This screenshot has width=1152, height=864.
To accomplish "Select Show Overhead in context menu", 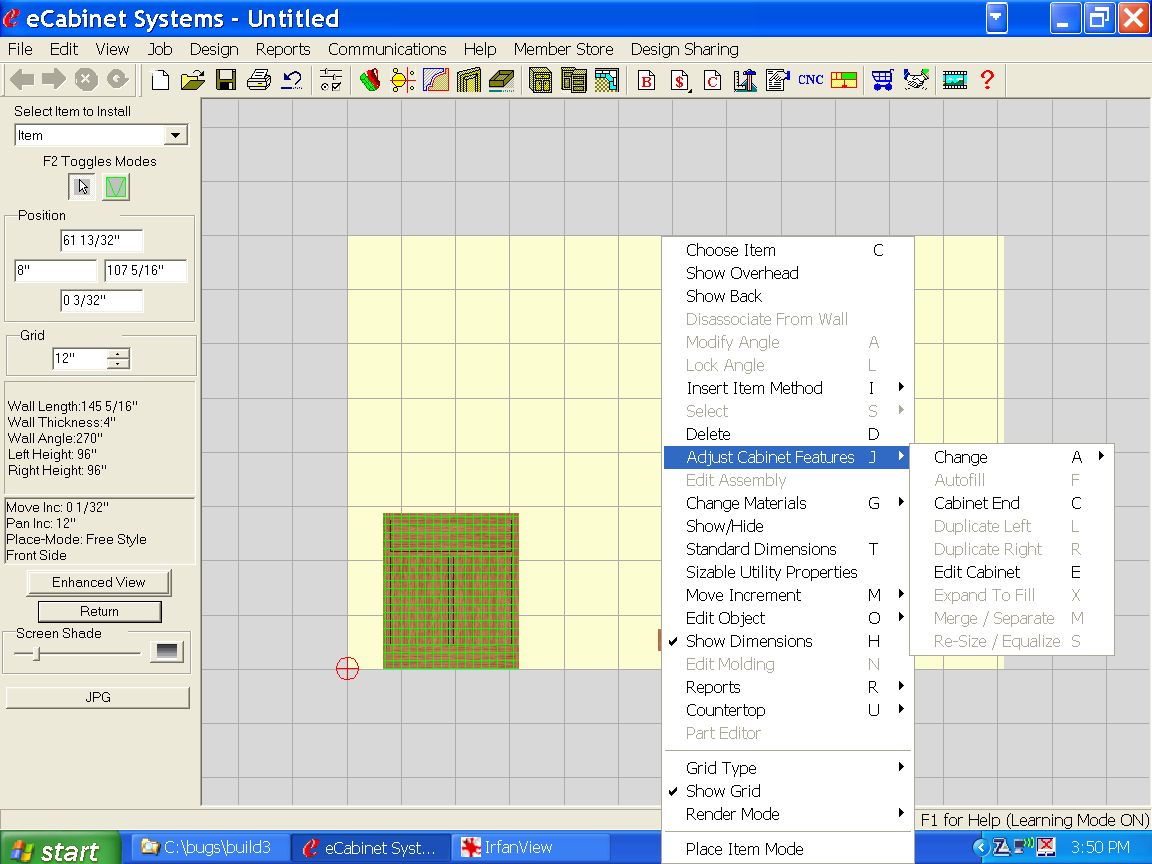I will [788, 273].
